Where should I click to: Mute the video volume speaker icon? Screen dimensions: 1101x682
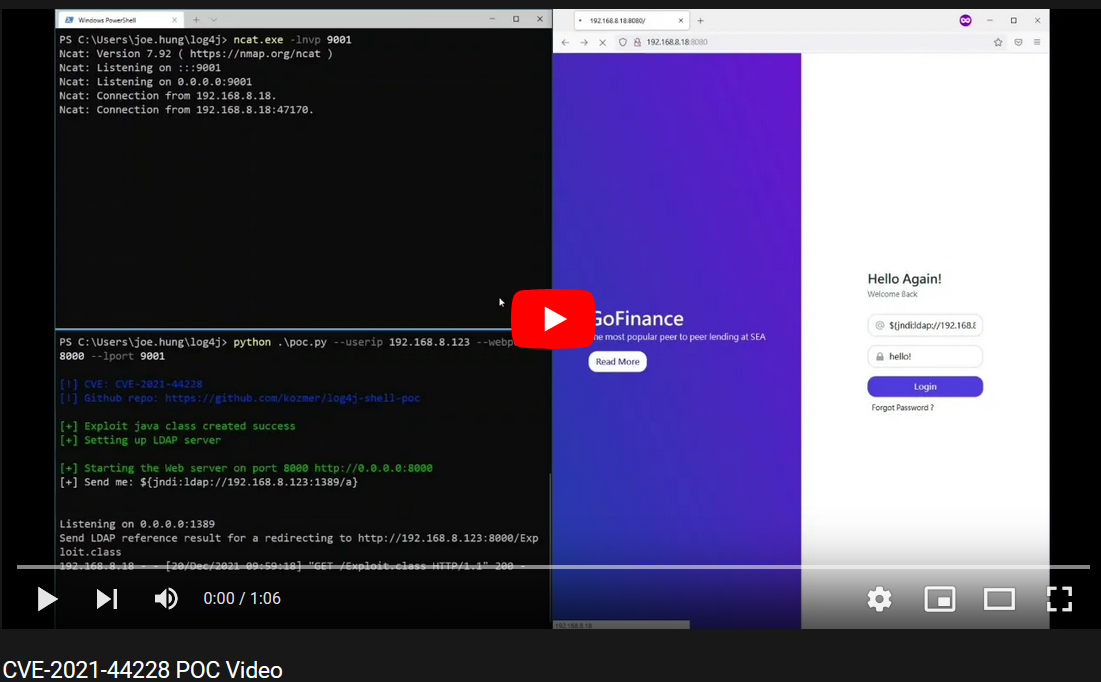[x=166, y=599]
